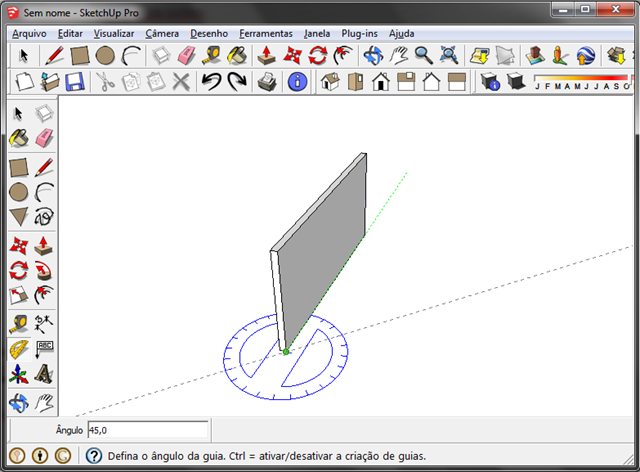Click the Photo Textures person icon
Viewport: 640px width, 472px height.
[x=560, y=56]
